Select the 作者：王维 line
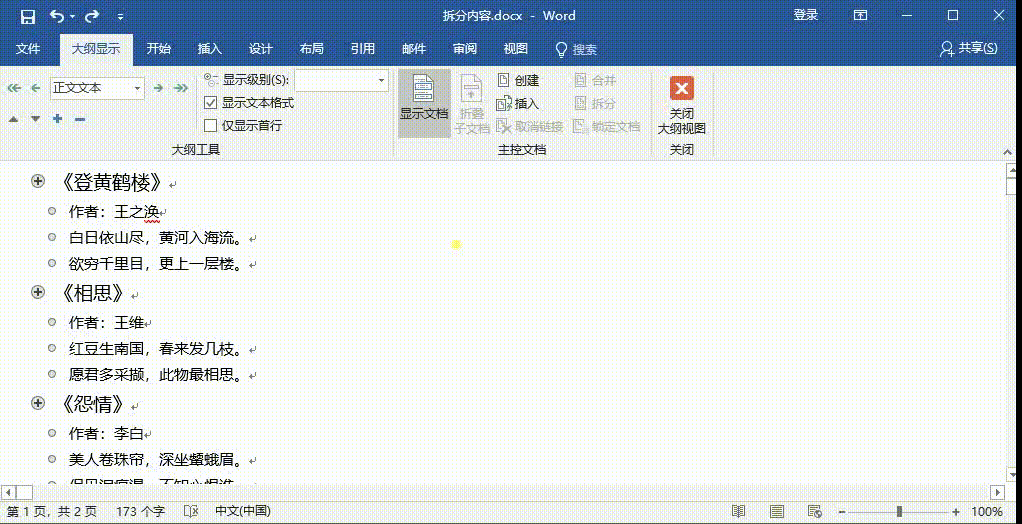 (107, 323)
